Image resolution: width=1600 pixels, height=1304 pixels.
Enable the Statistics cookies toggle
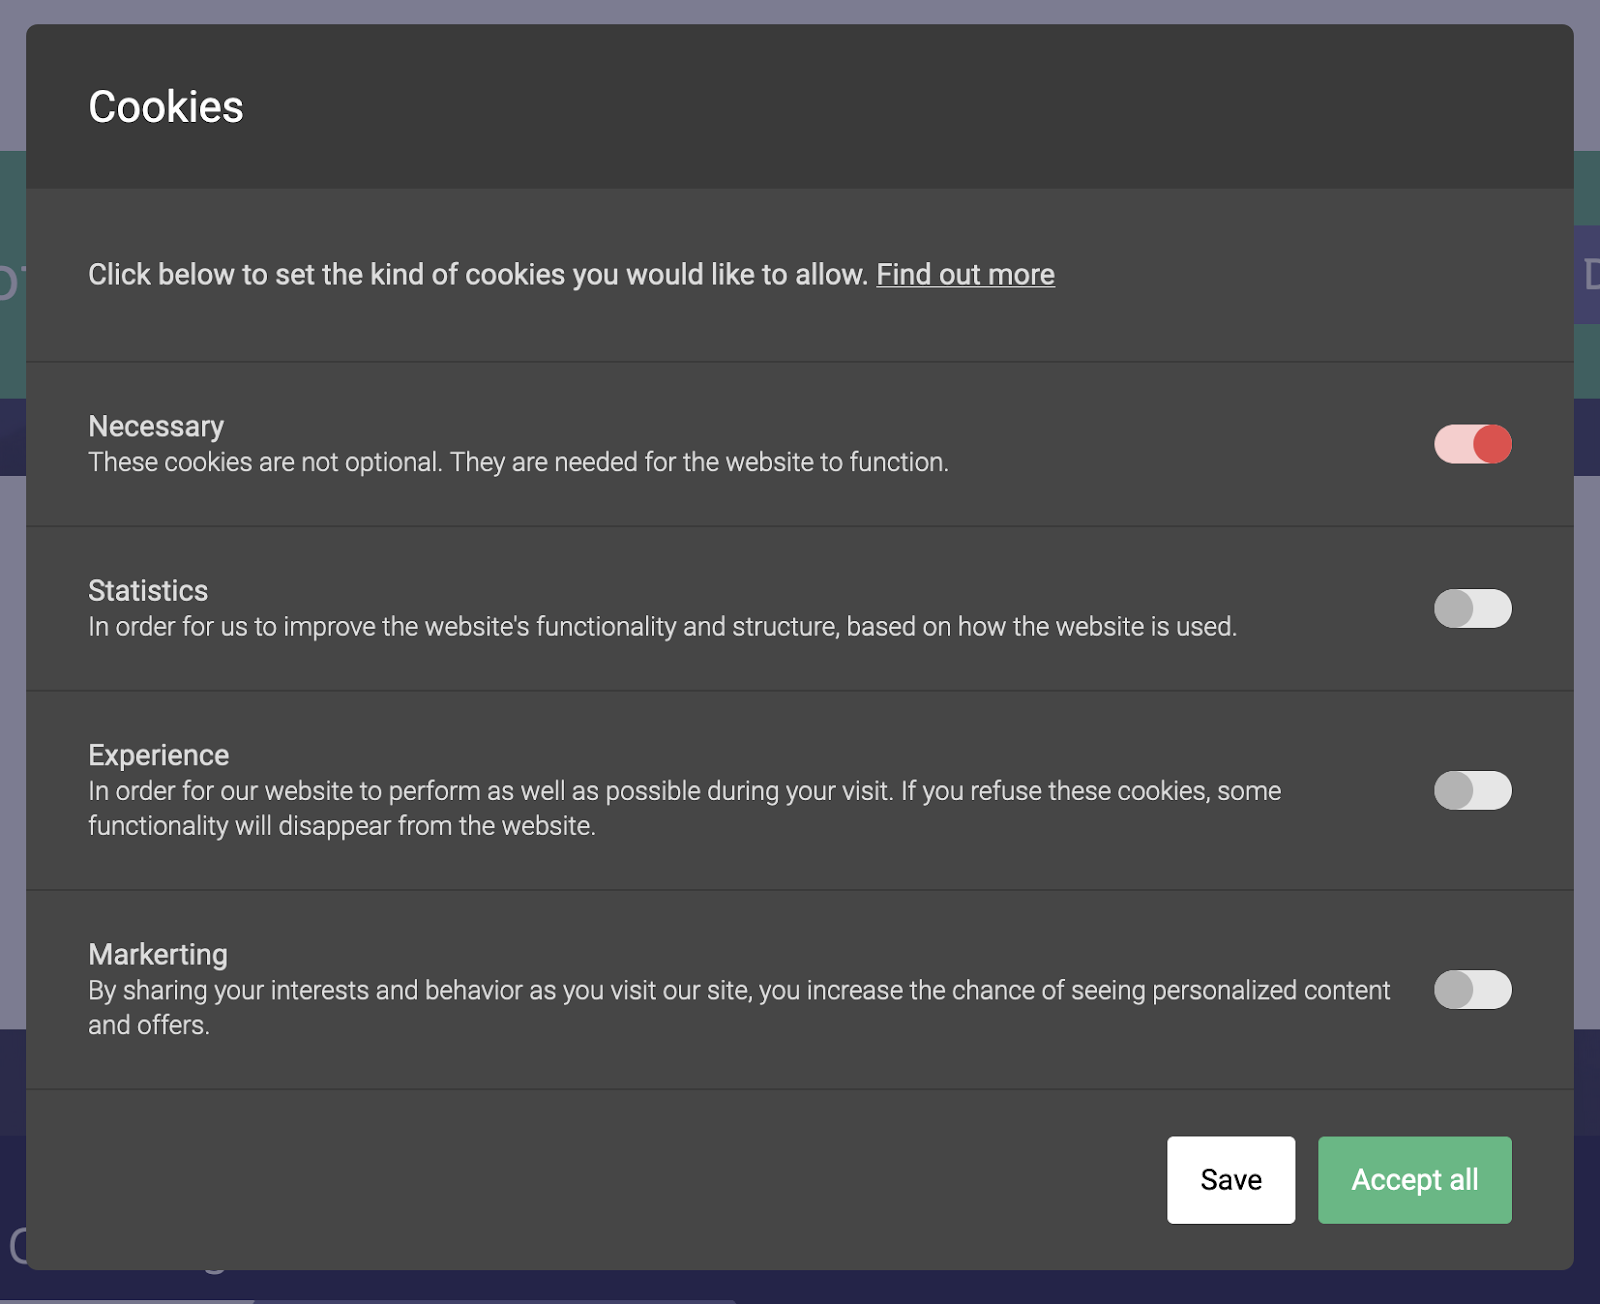coord(1473,608)
